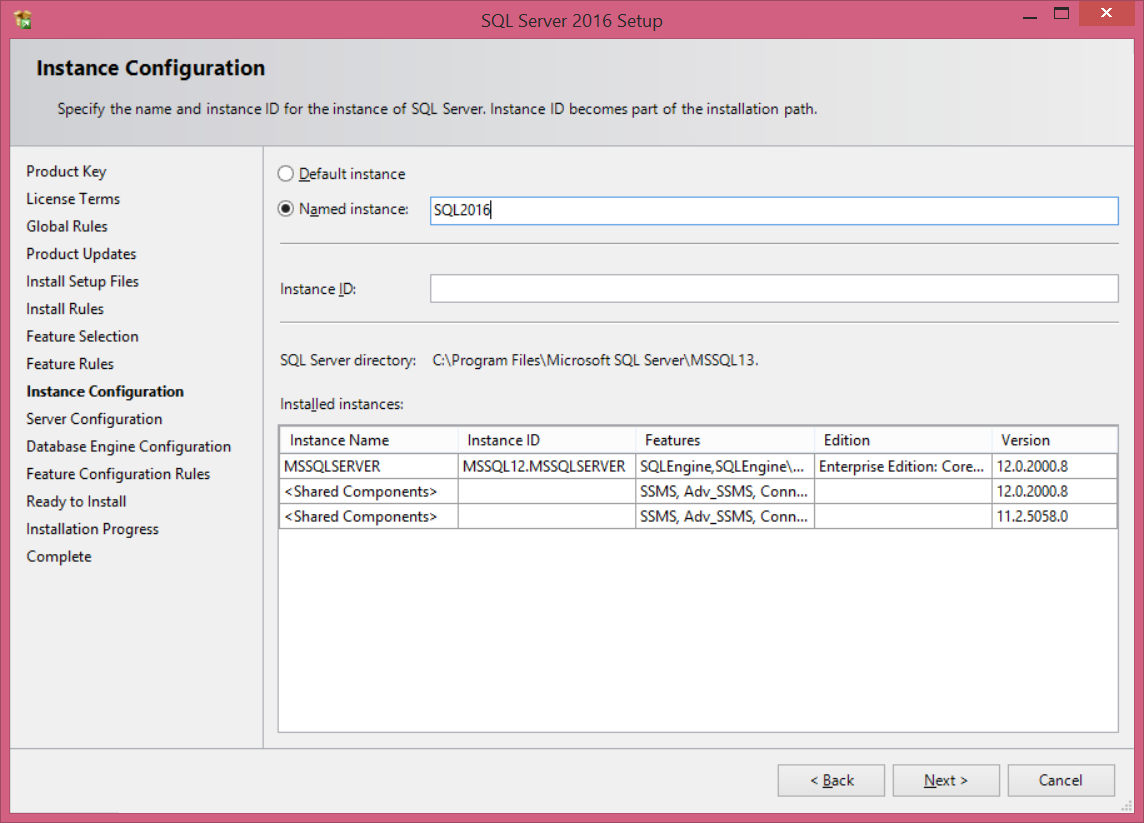Sort by Features column header

(x=724, y=440)
